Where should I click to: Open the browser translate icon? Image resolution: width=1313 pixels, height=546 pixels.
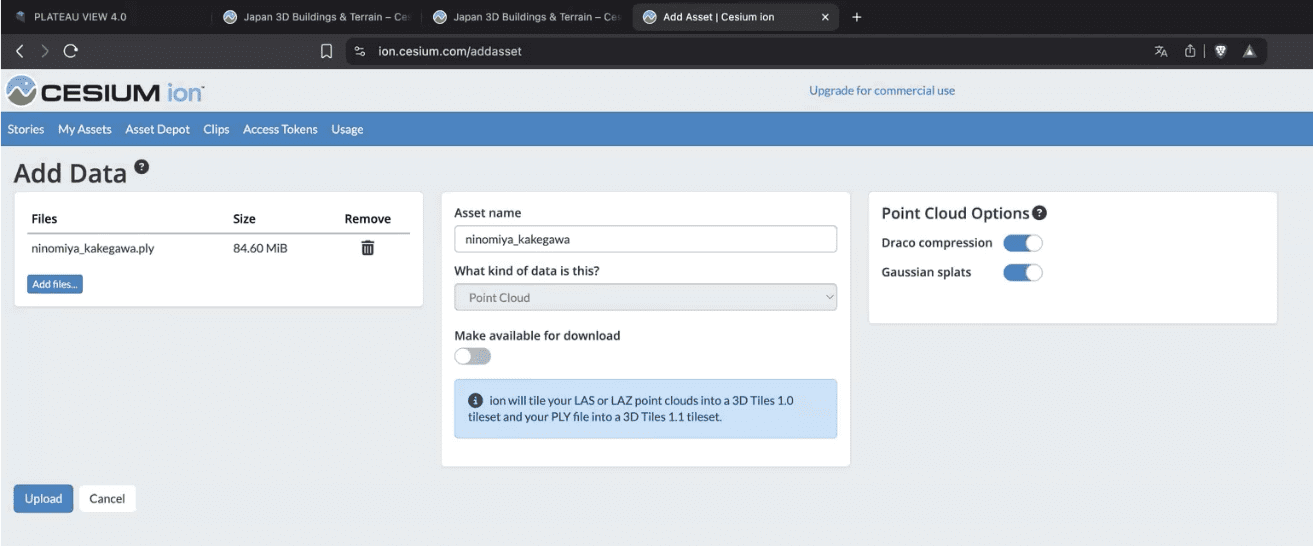coord(1161,51)
